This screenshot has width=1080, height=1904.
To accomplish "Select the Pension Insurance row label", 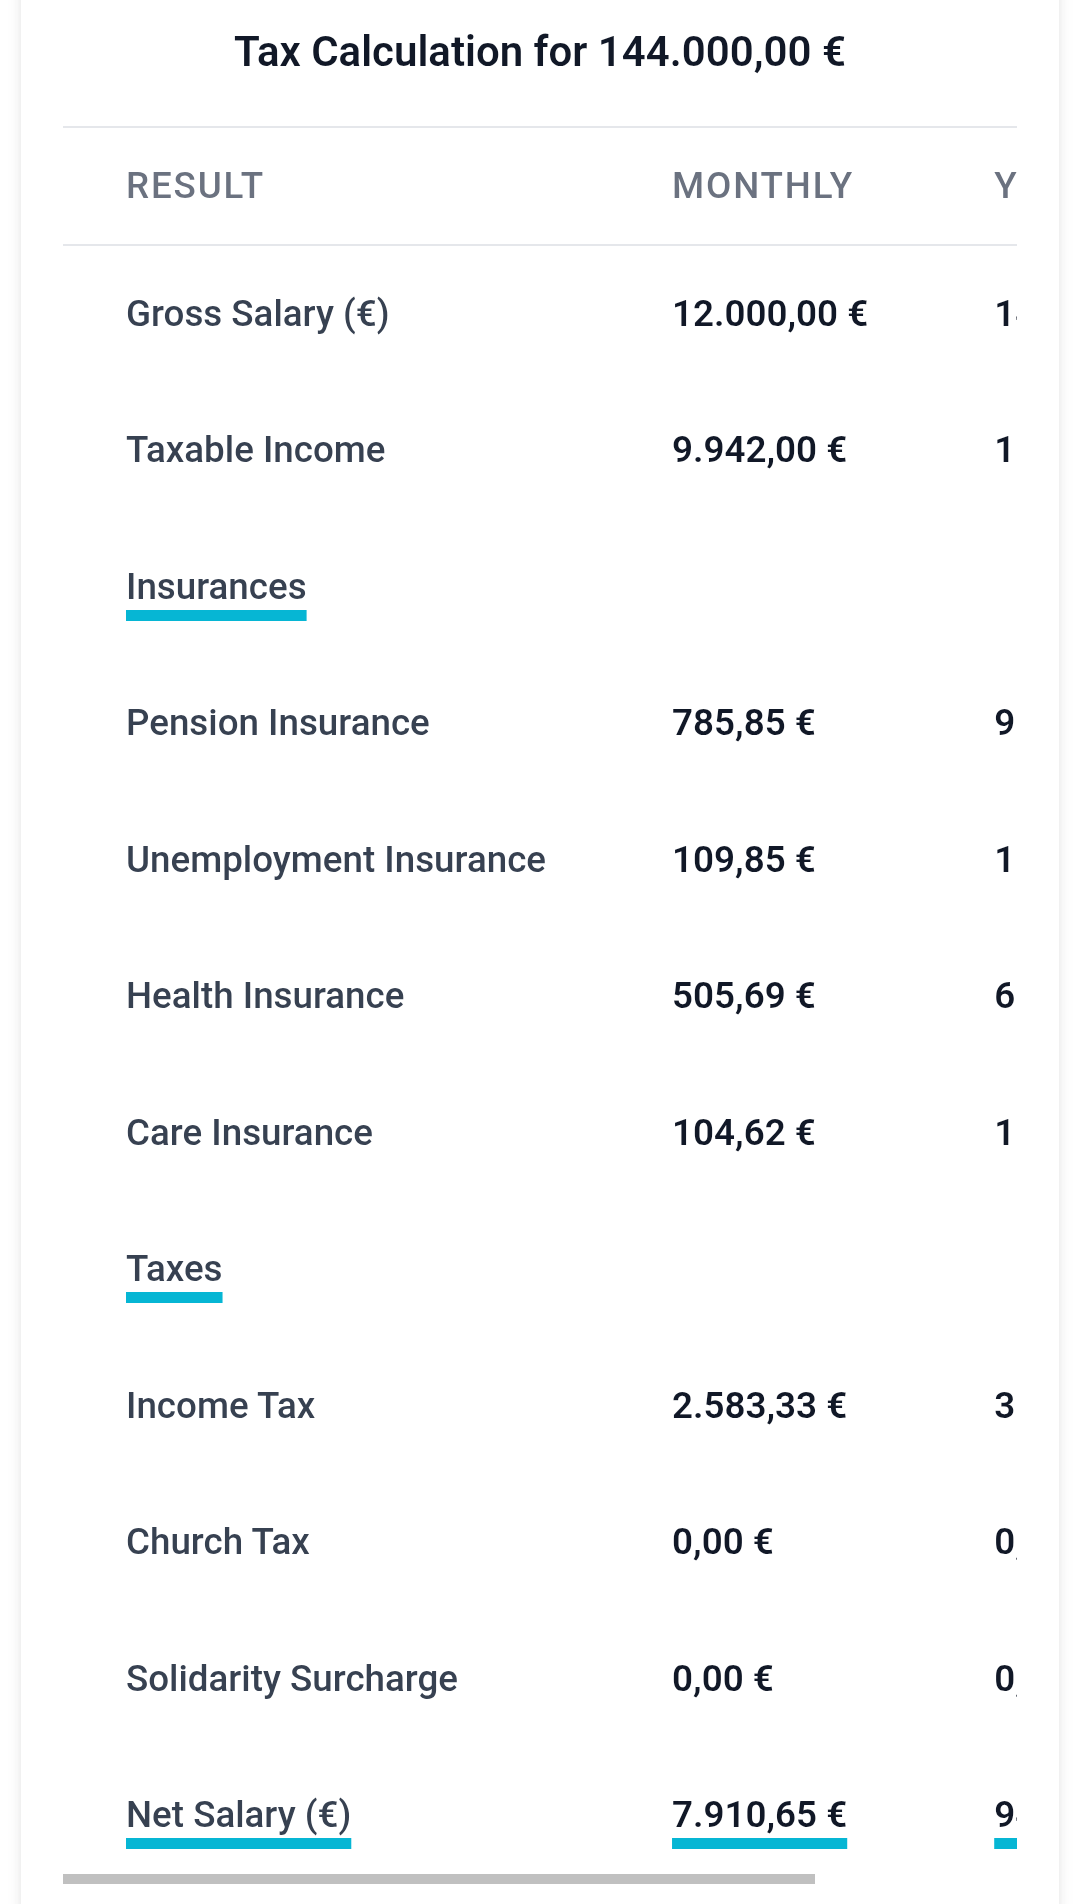I will click(277, 723).
